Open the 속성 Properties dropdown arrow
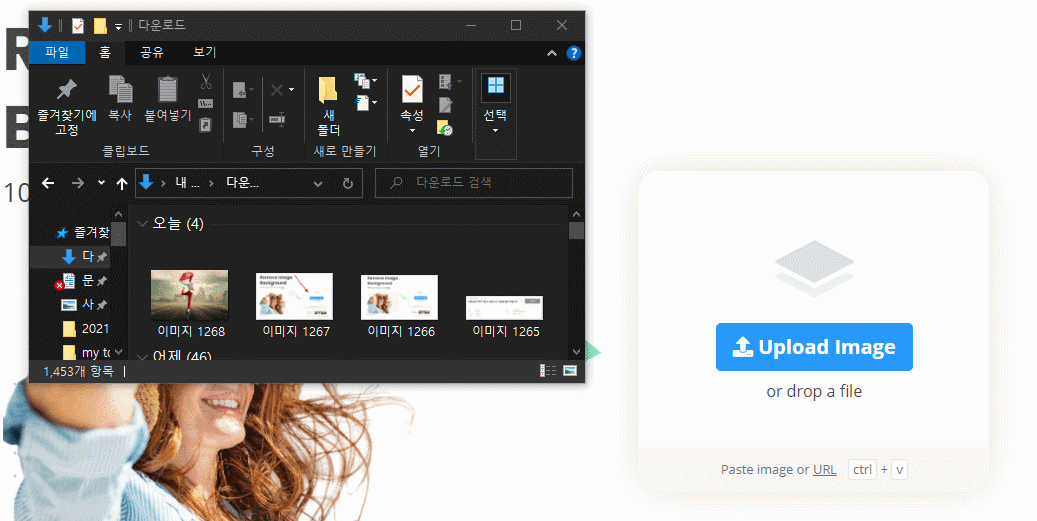 (x=412, y=130)
